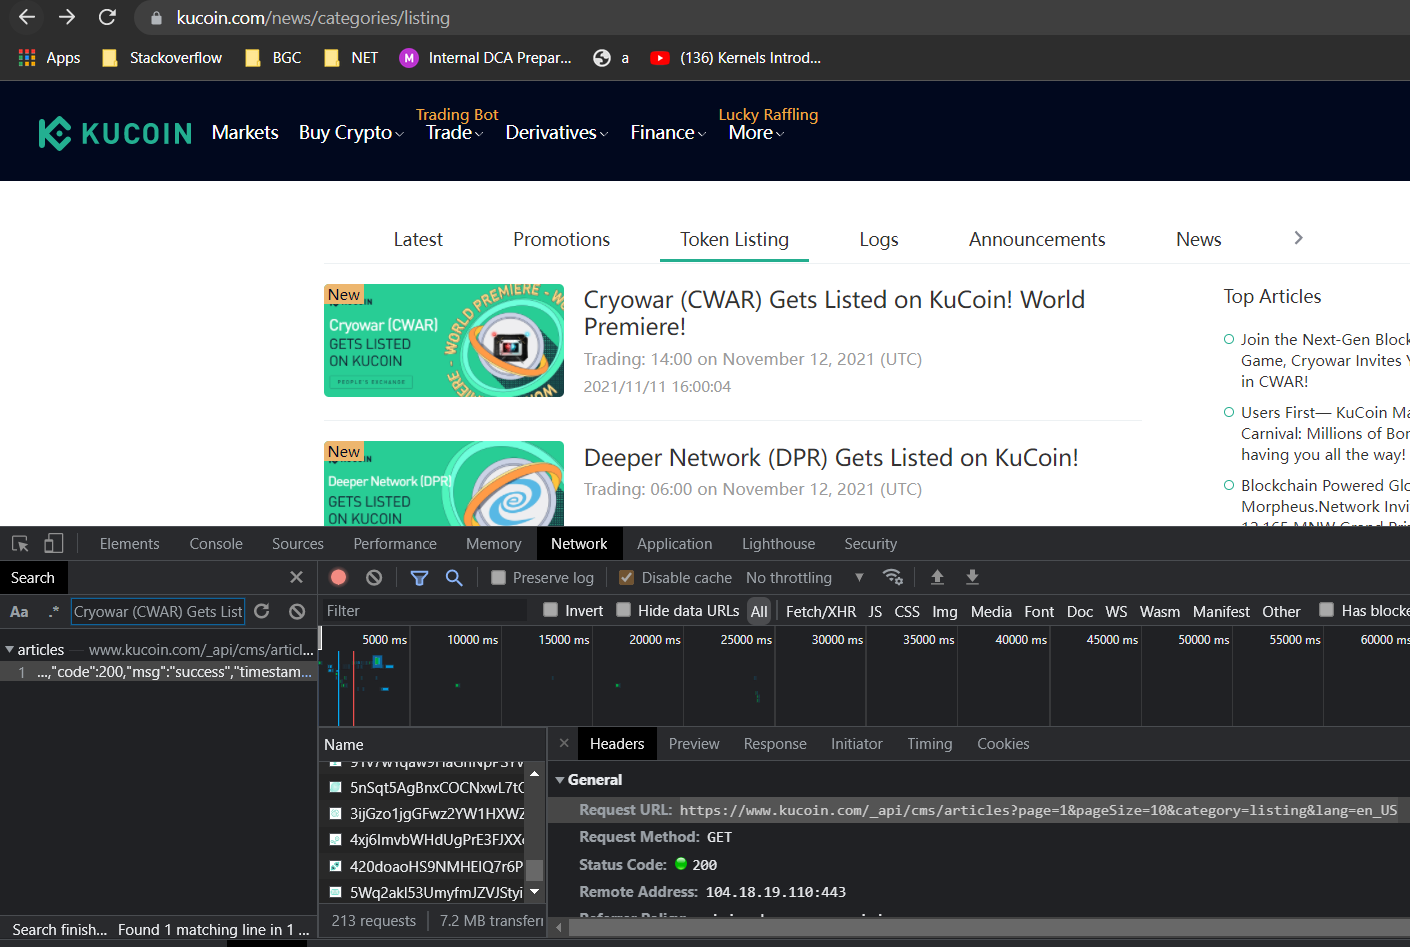The image size is (1410, 947).
Task: Enable the Hide data URLs checkbox
Action: click(x=623, y=610)
